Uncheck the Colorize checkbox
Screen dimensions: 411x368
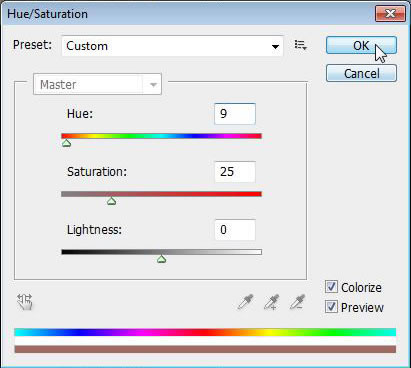tap(331, 287)
